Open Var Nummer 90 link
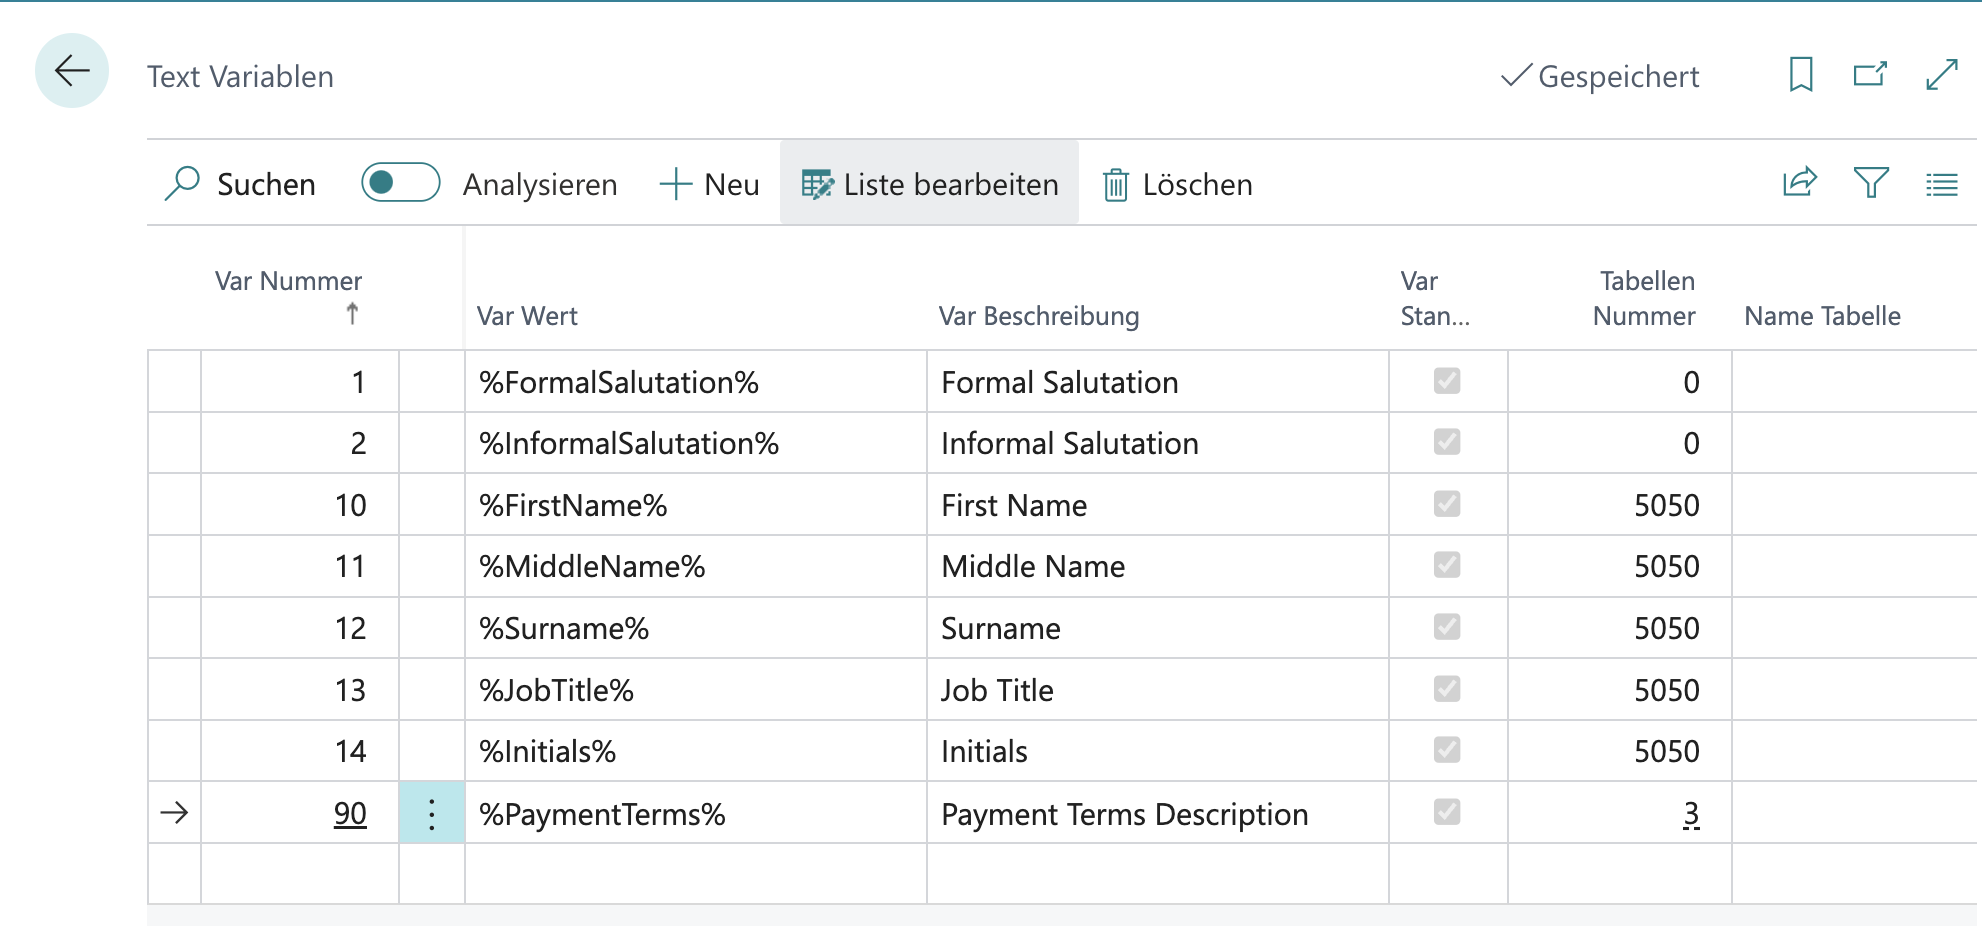1982x926 pixels. (x=350, y=814)
